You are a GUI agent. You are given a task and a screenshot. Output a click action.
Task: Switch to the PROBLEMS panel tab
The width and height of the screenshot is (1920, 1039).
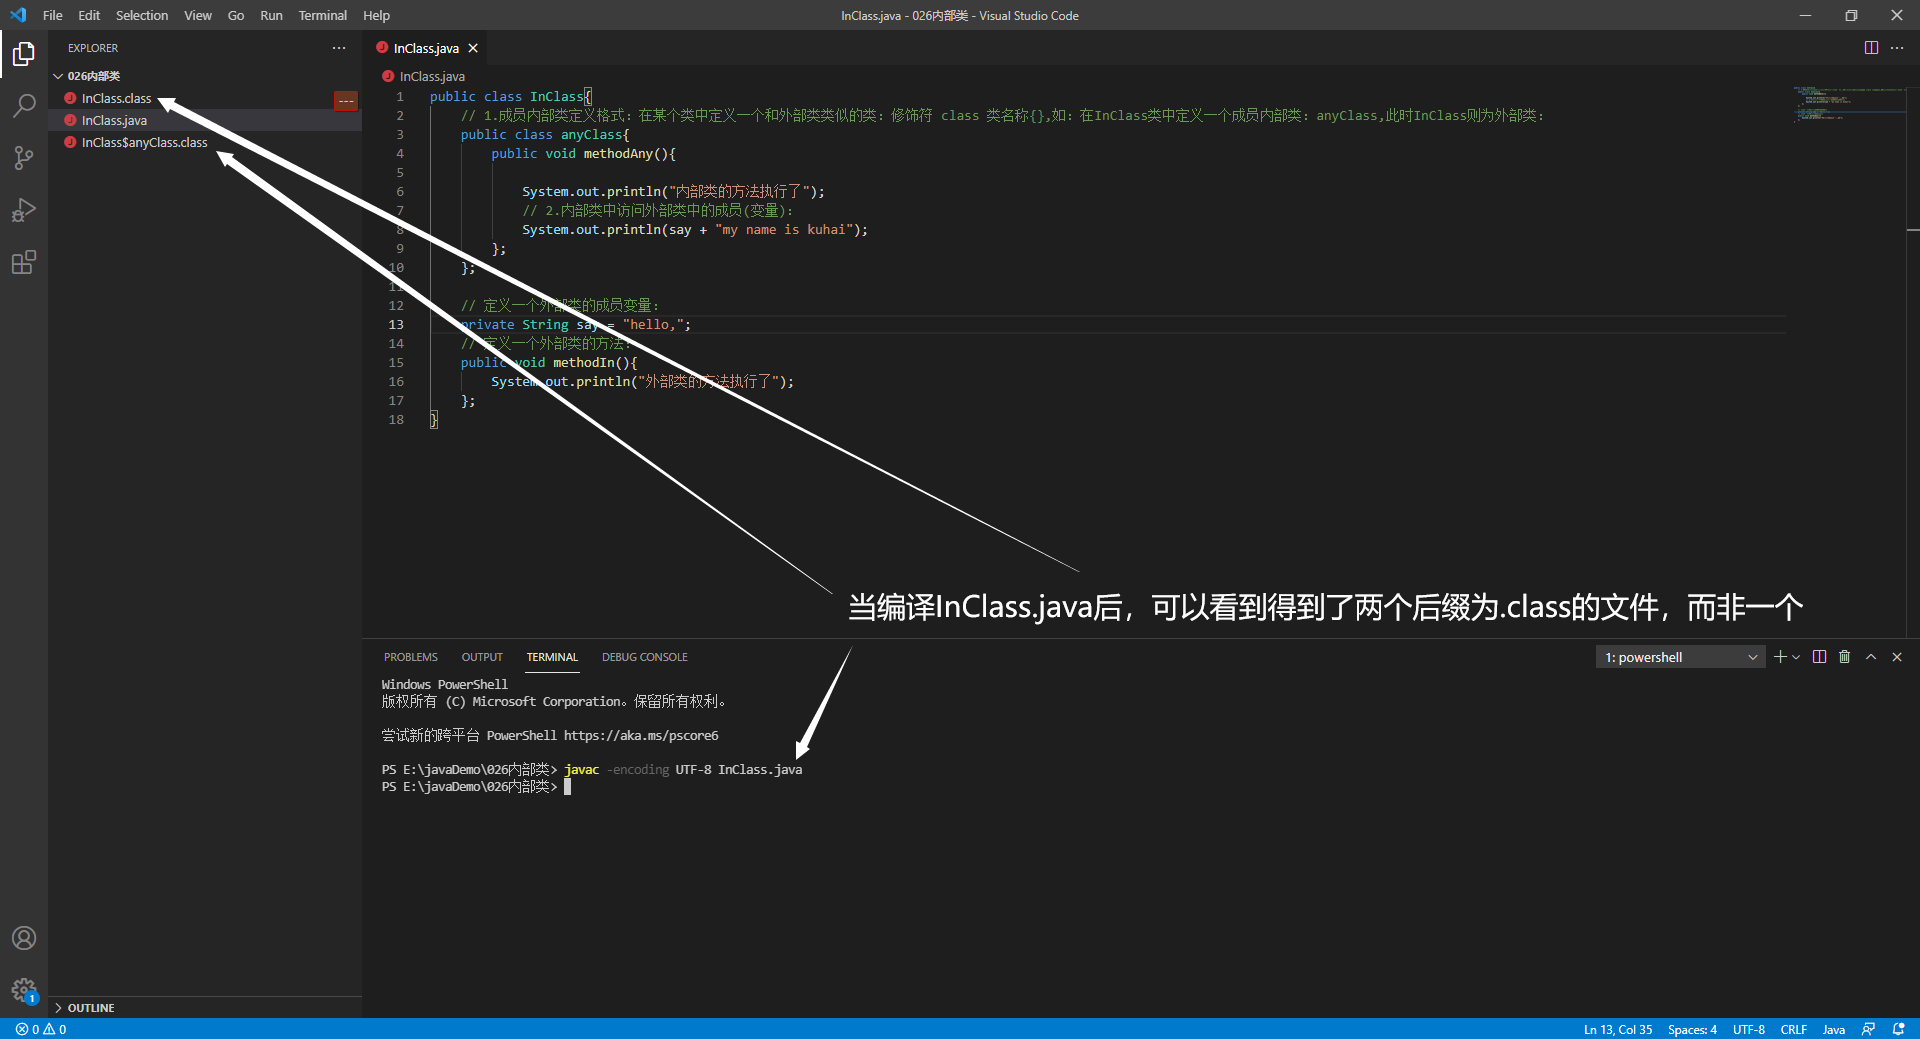click(x=411, y=657)
